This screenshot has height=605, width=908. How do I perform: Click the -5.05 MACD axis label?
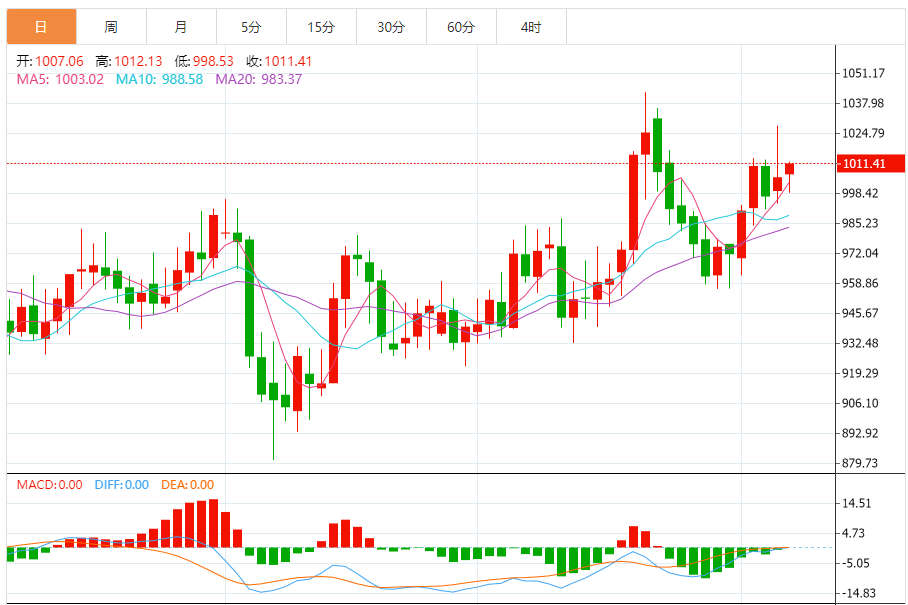click(855, 563)
